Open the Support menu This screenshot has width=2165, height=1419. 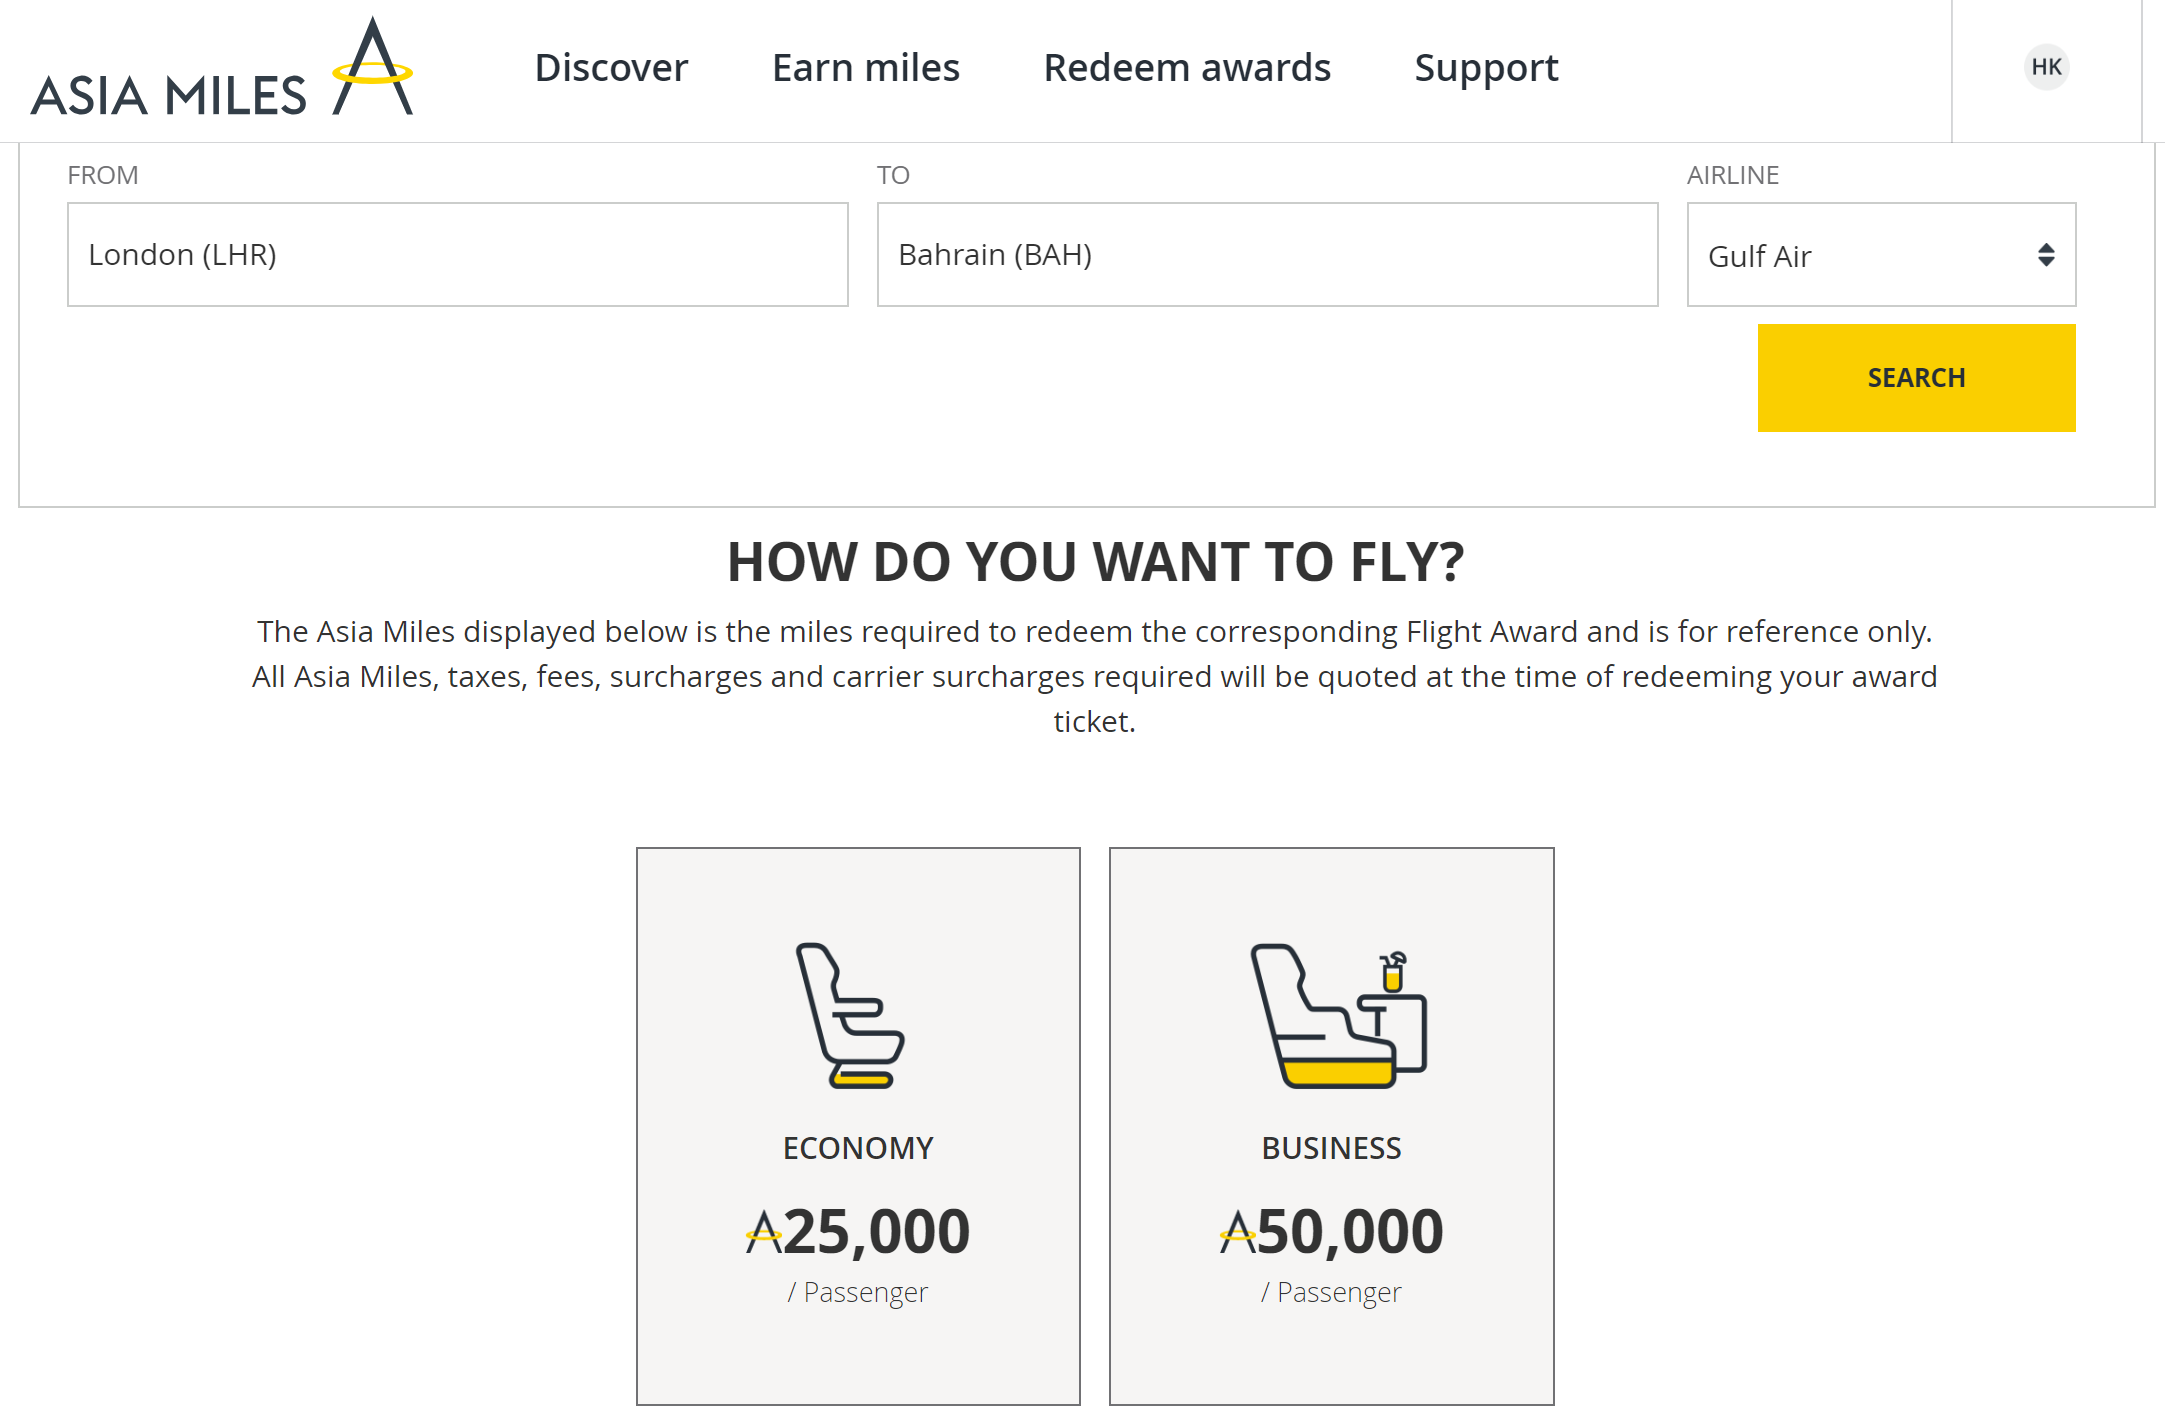[x=1486, y=68]
